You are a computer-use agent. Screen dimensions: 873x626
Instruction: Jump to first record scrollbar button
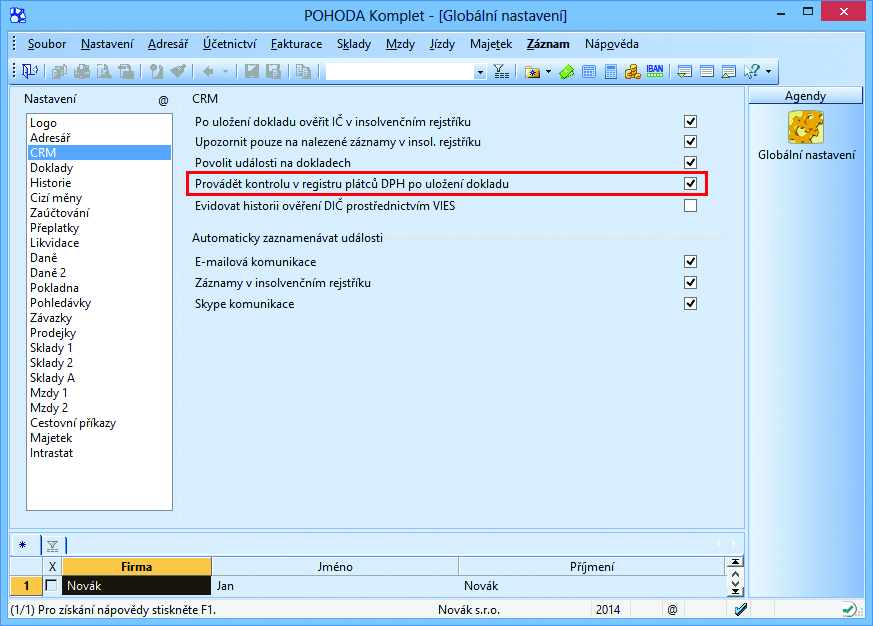click(735, 562)
